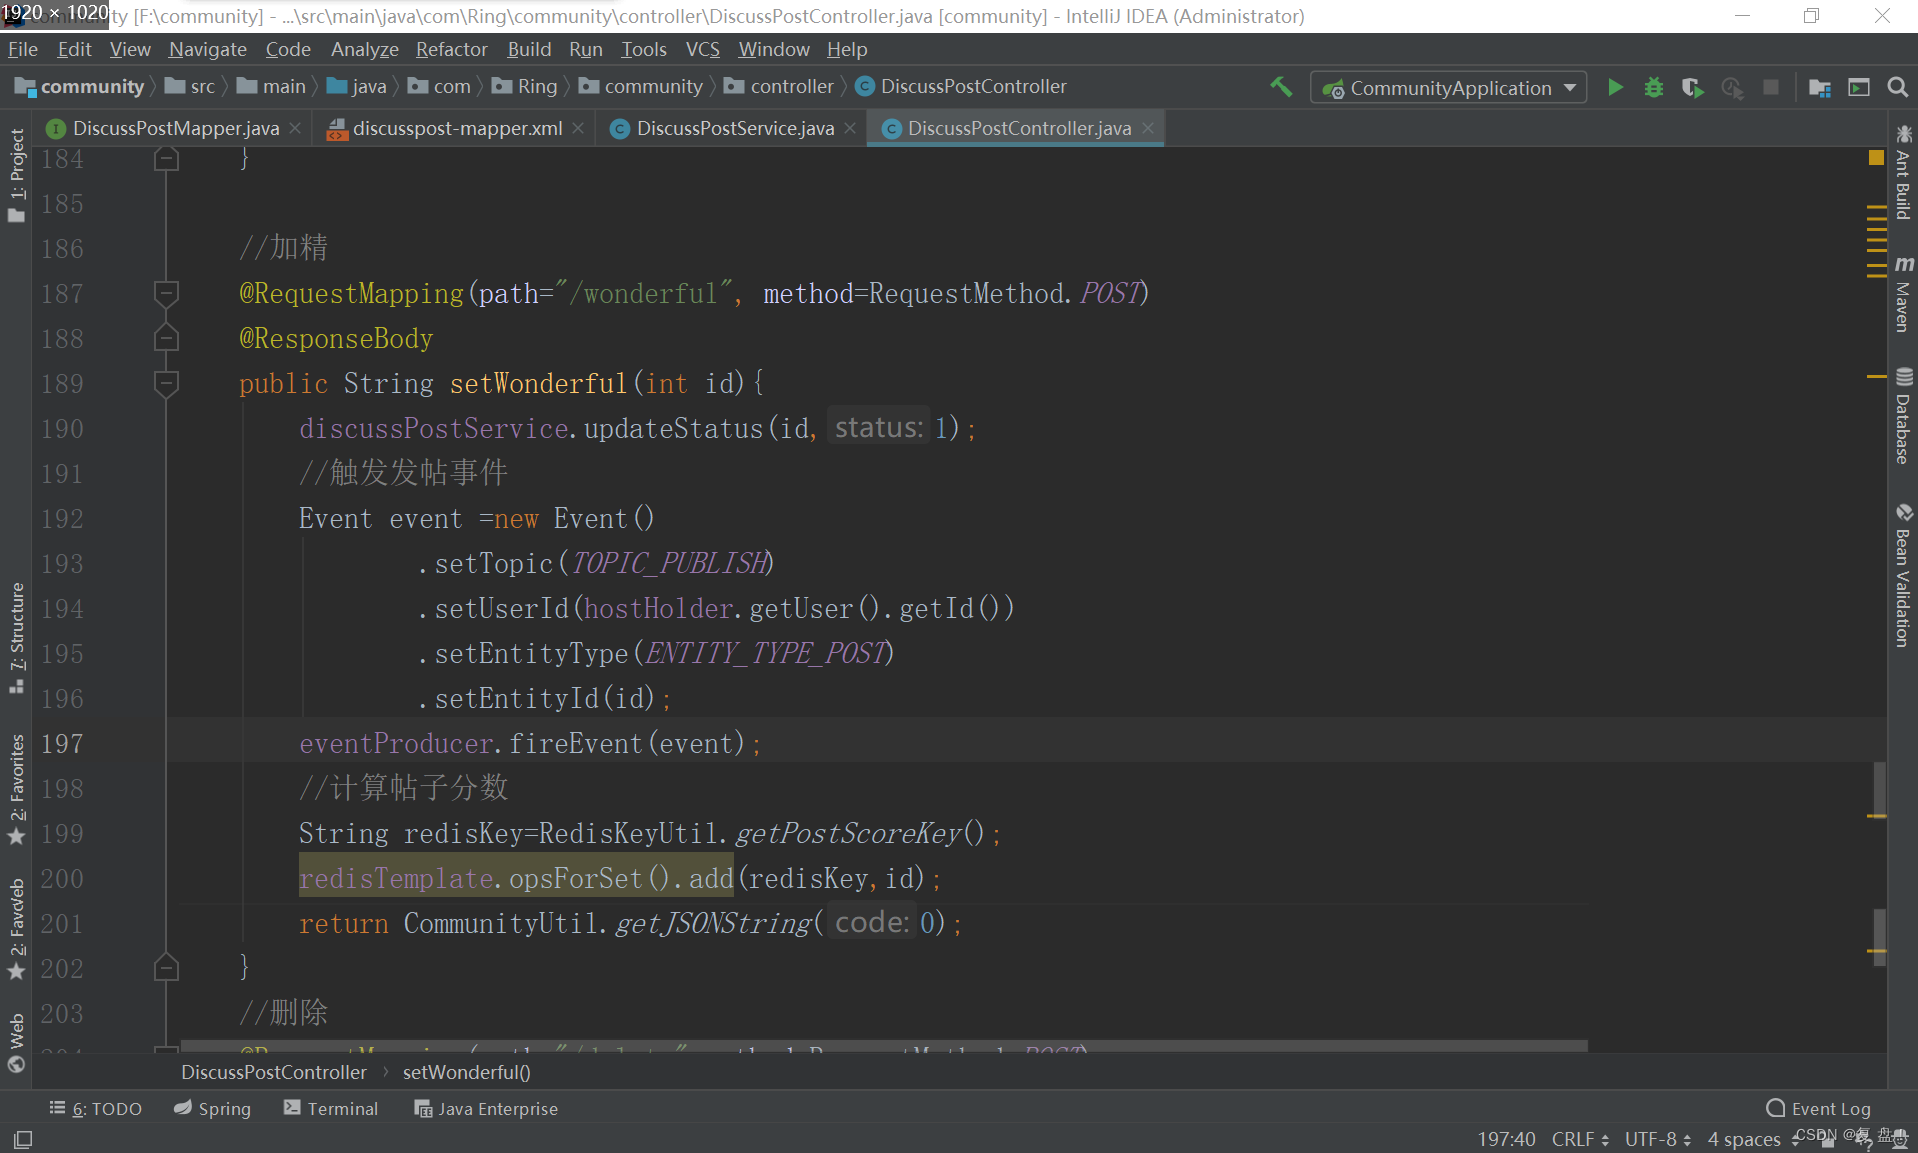The width and height of the screenshot is (1918, 1153).
Task: Click the TOPIC_PUBLISH constant on line 193
Action: tap(669, 563)
